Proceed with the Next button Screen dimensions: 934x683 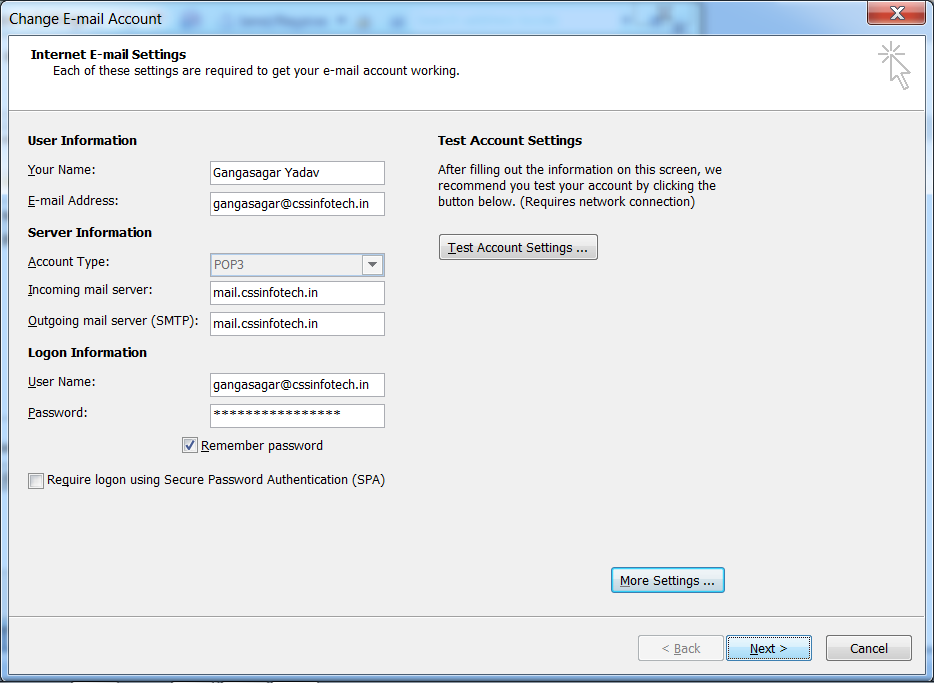768,648
